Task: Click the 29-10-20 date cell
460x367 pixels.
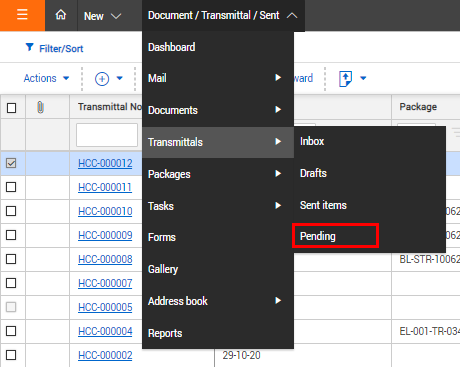Action: tap(241, 355)
